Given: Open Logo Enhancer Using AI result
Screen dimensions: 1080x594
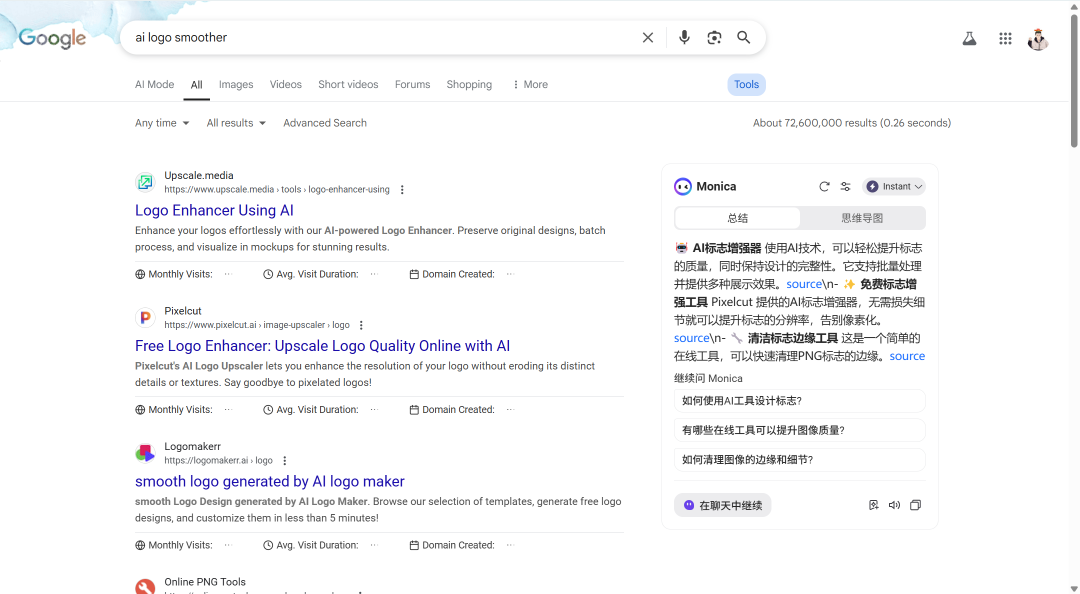Looking at the screenshot, I should tap(214, 210).
